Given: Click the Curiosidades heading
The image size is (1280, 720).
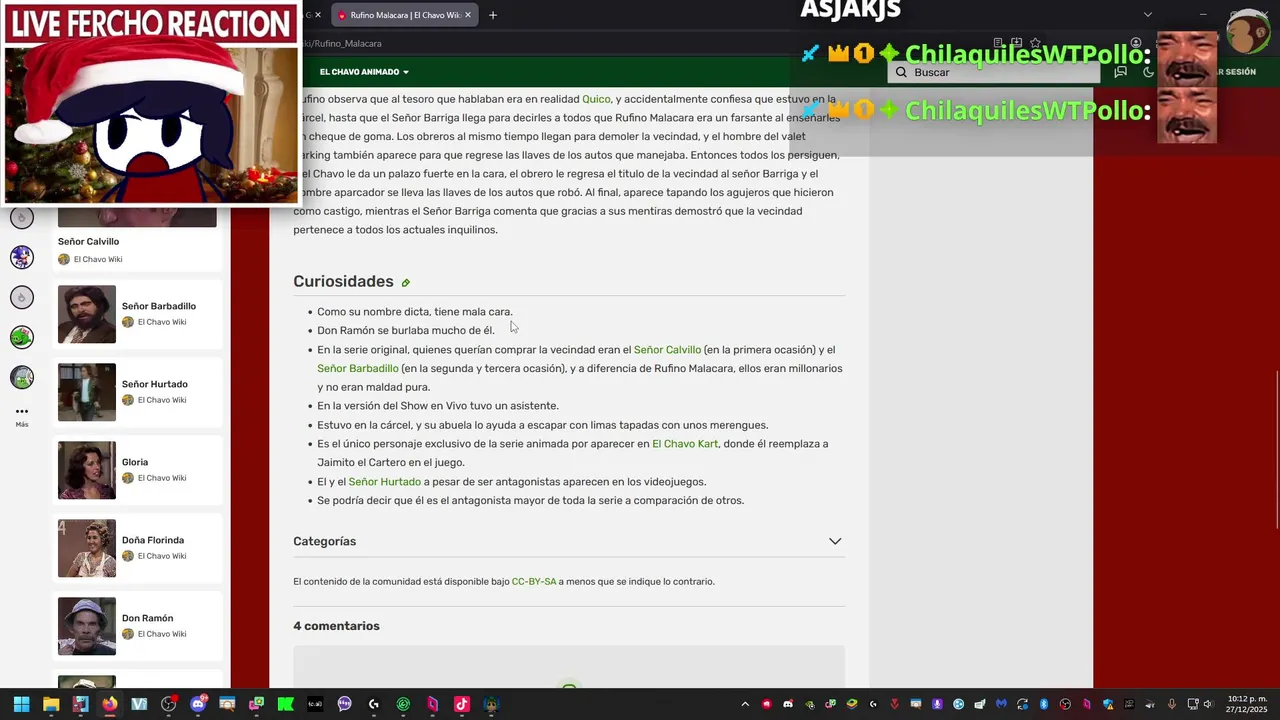Looking at the screenshot, I should [x=343, y=282].
